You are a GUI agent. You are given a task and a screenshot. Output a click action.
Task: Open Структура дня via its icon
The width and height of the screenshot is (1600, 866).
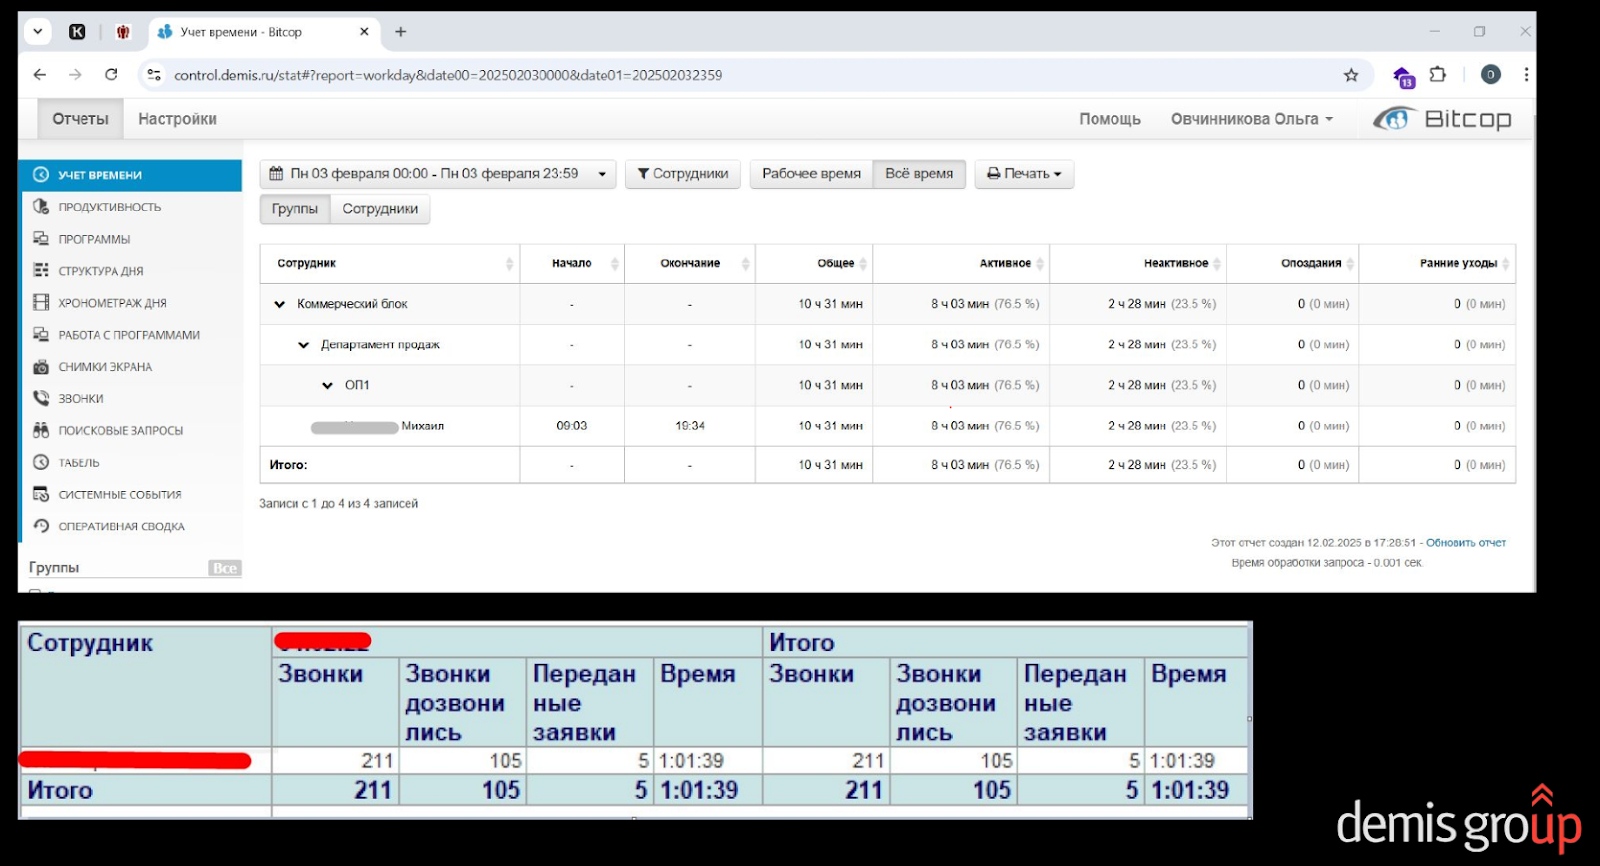[41, 271]
